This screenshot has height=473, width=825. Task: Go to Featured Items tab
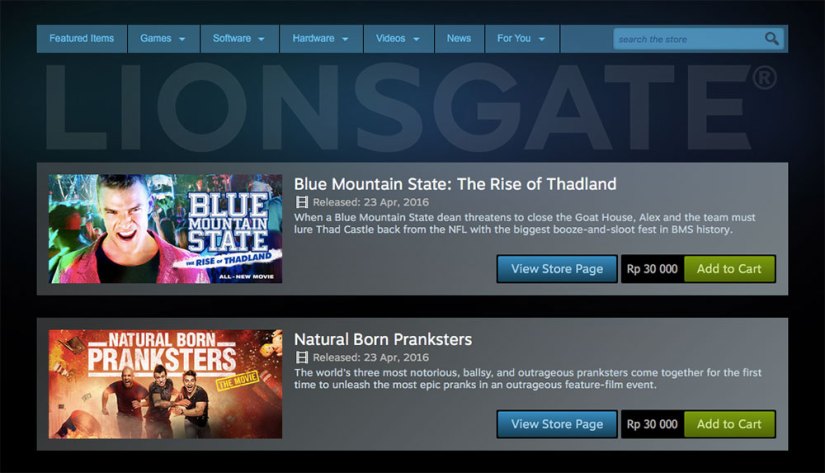pos(82,38)
